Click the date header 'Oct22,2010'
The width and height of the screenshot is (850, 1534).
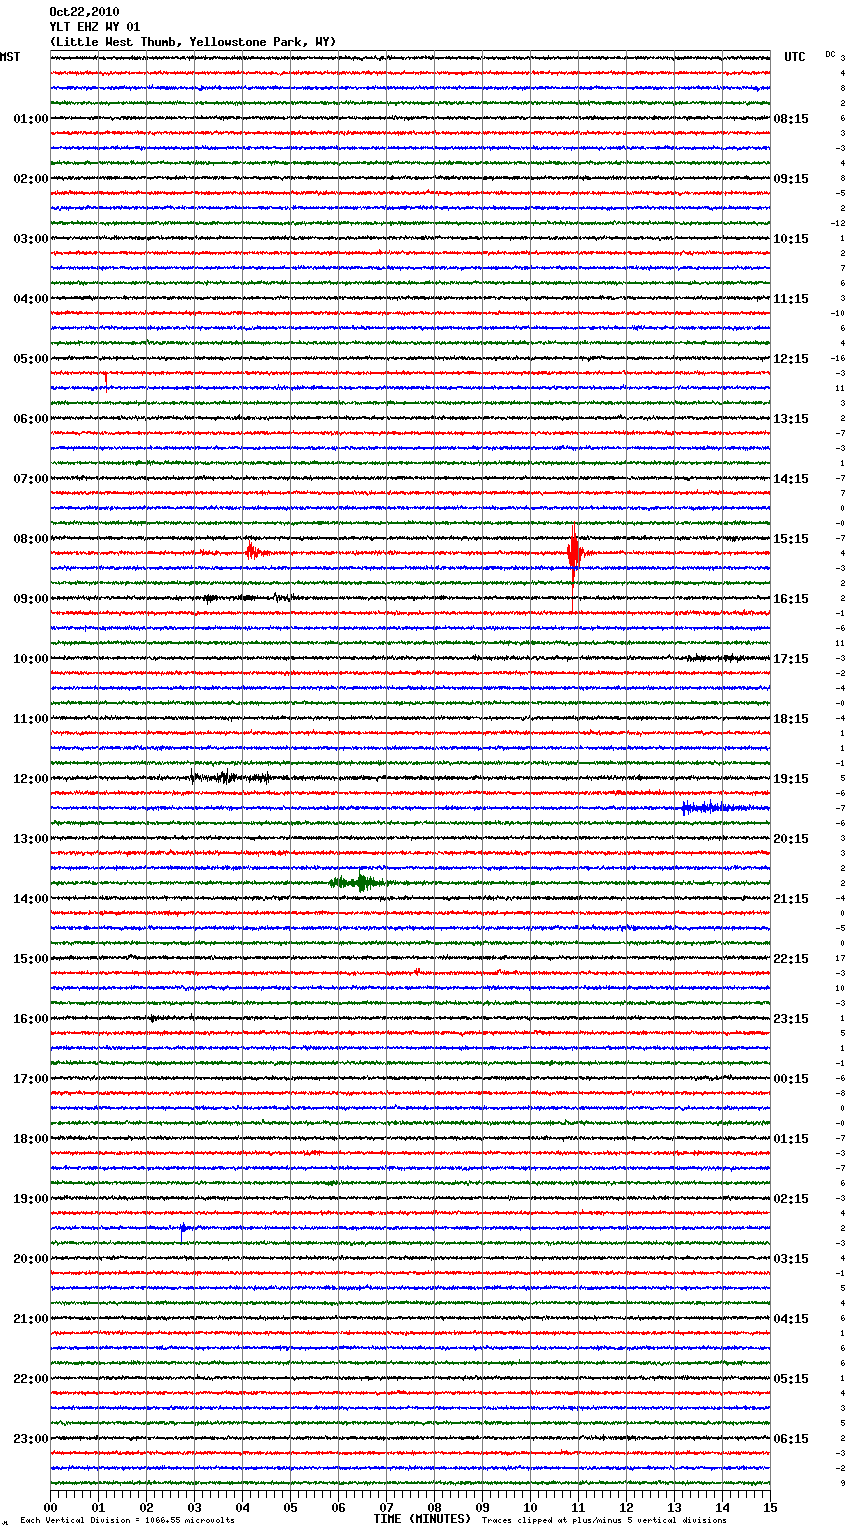point(84,12)
